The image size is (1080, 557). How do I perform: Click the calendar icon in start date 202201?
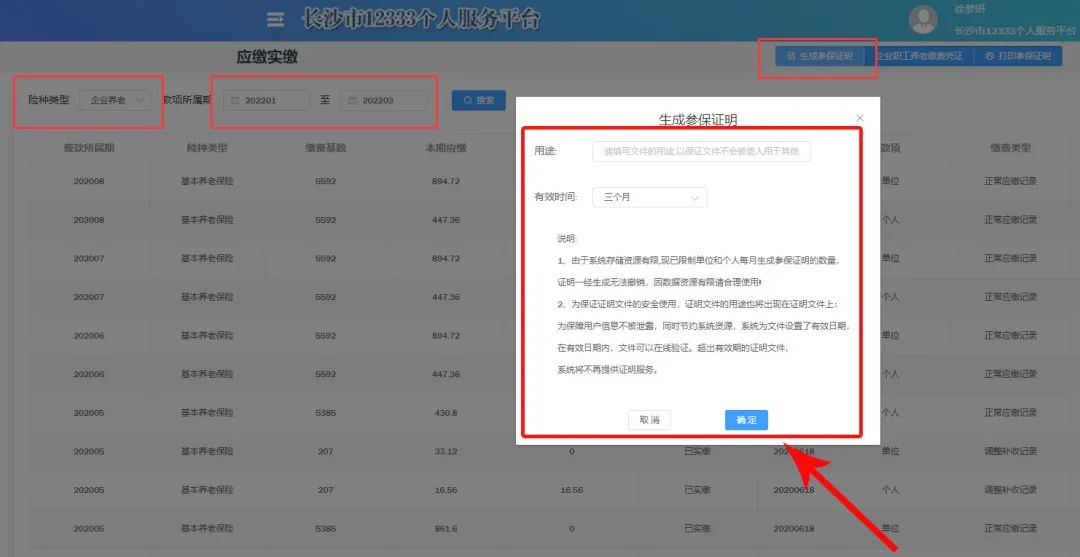(x=234, y=101)
